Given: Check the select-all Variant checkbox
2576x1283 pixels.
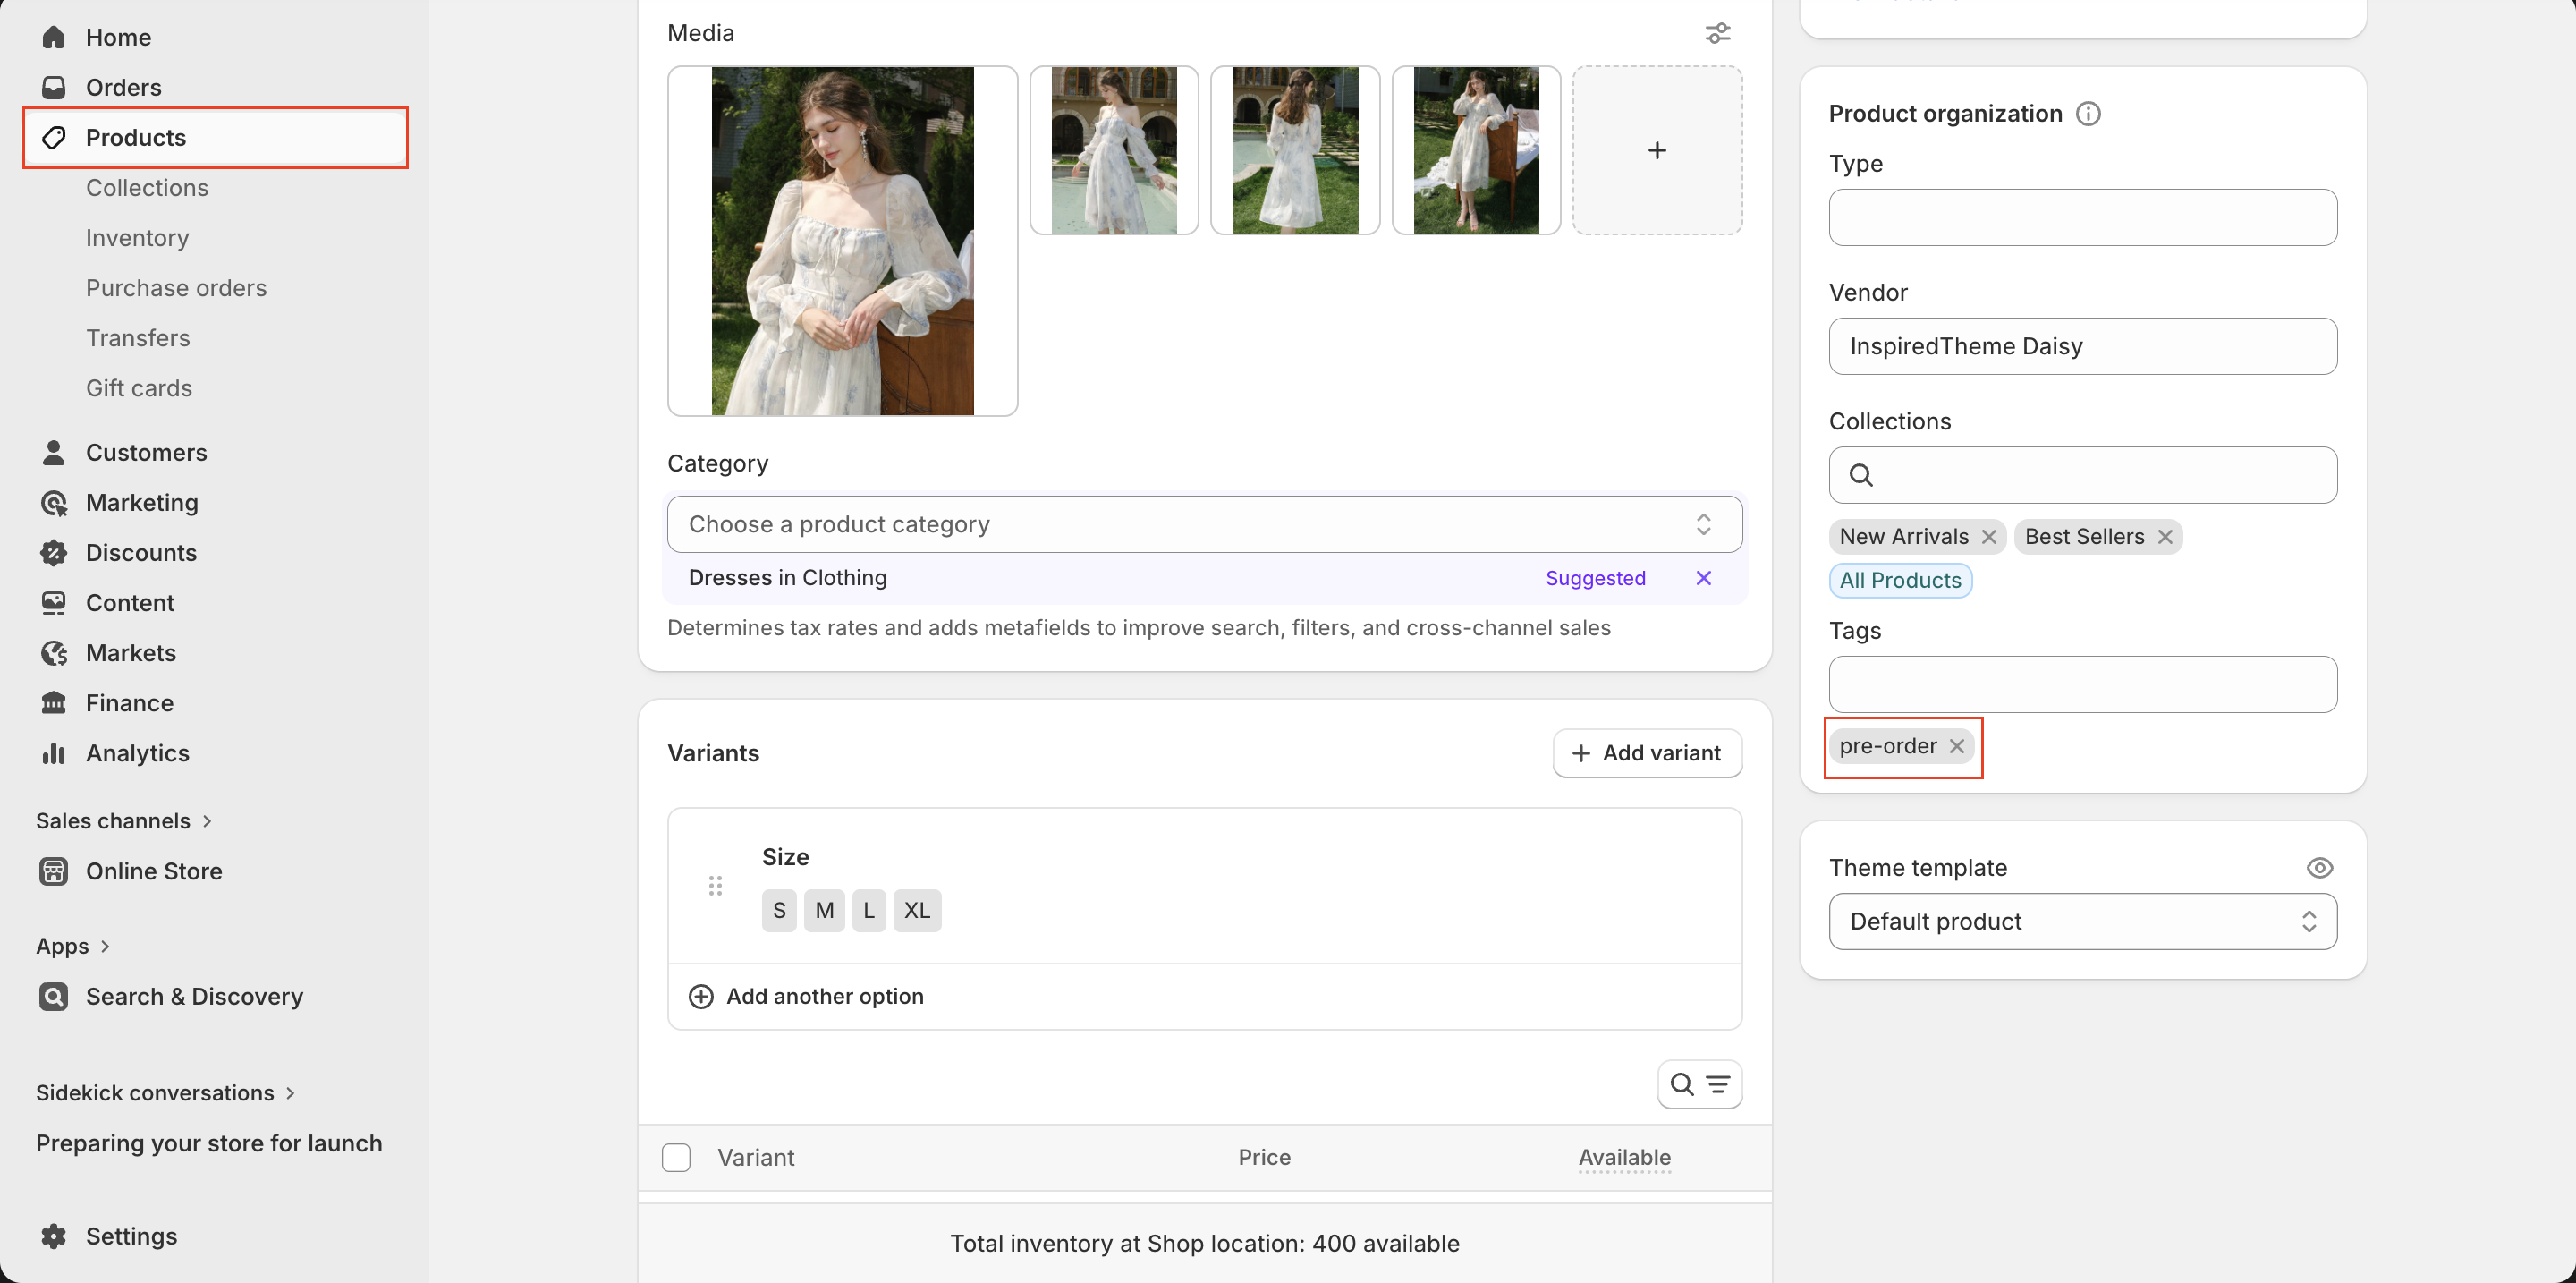Looking at the screenshot, I should [676, 1157].
